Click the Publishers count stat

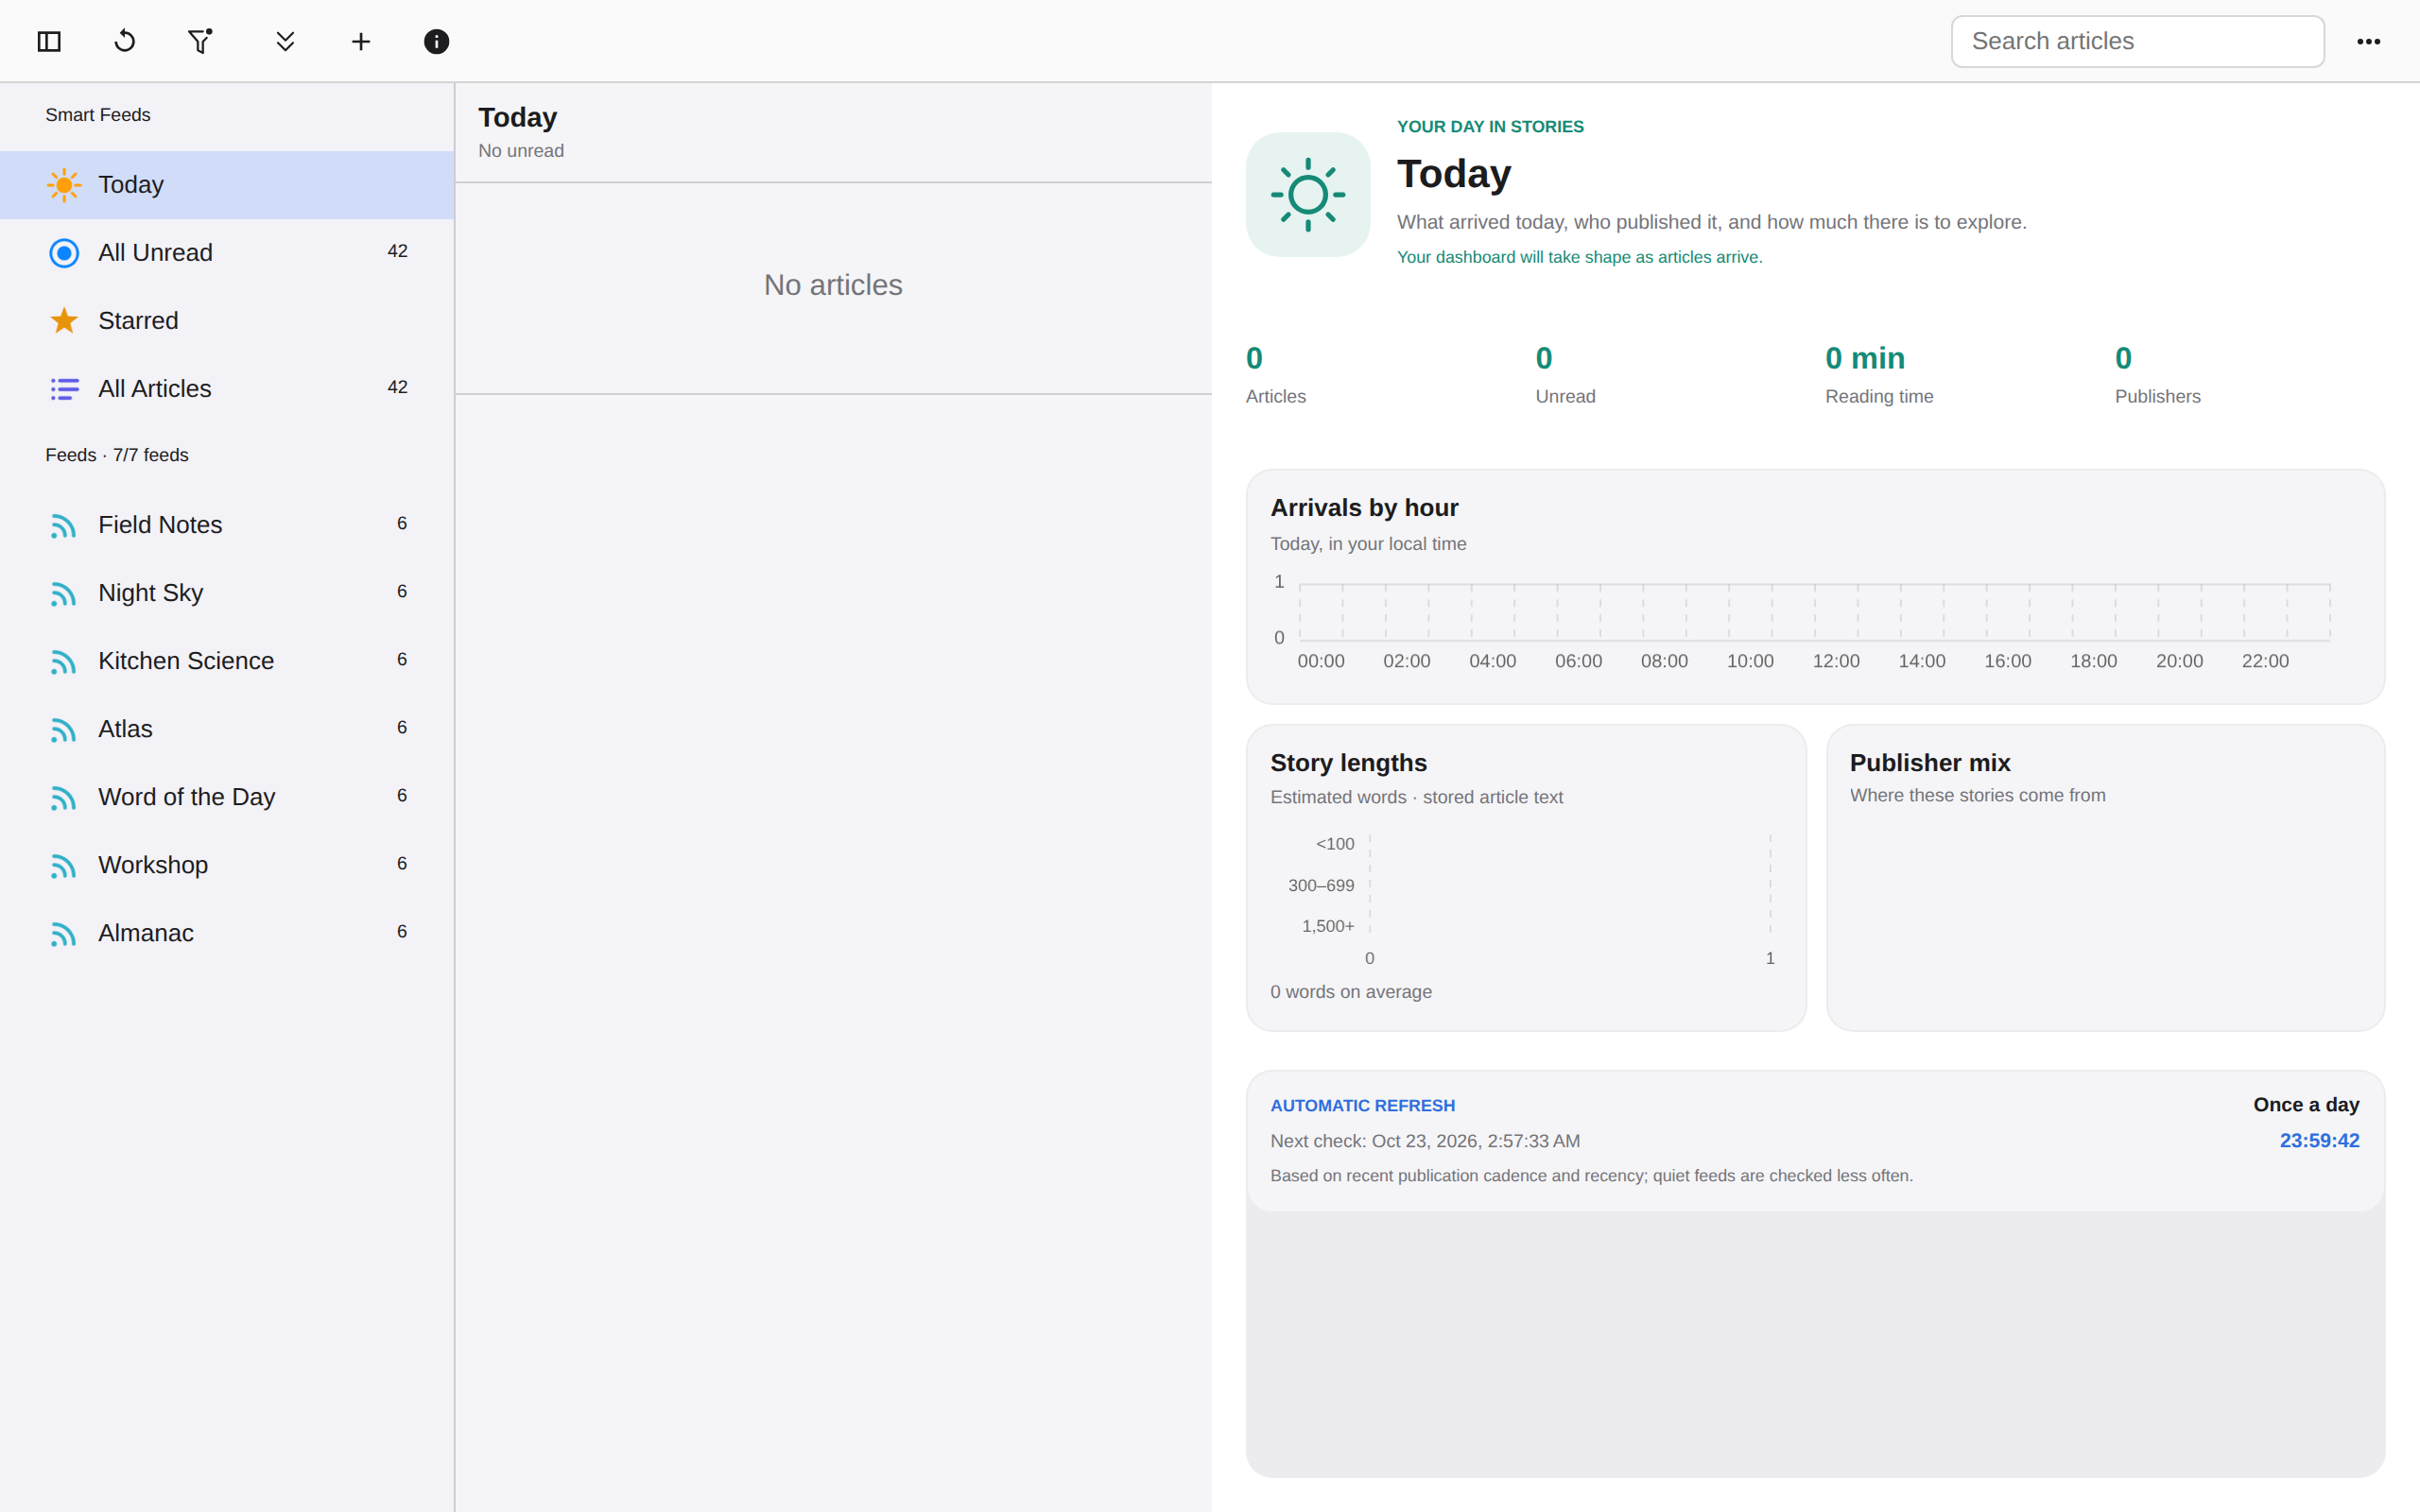pos(2157,374)
